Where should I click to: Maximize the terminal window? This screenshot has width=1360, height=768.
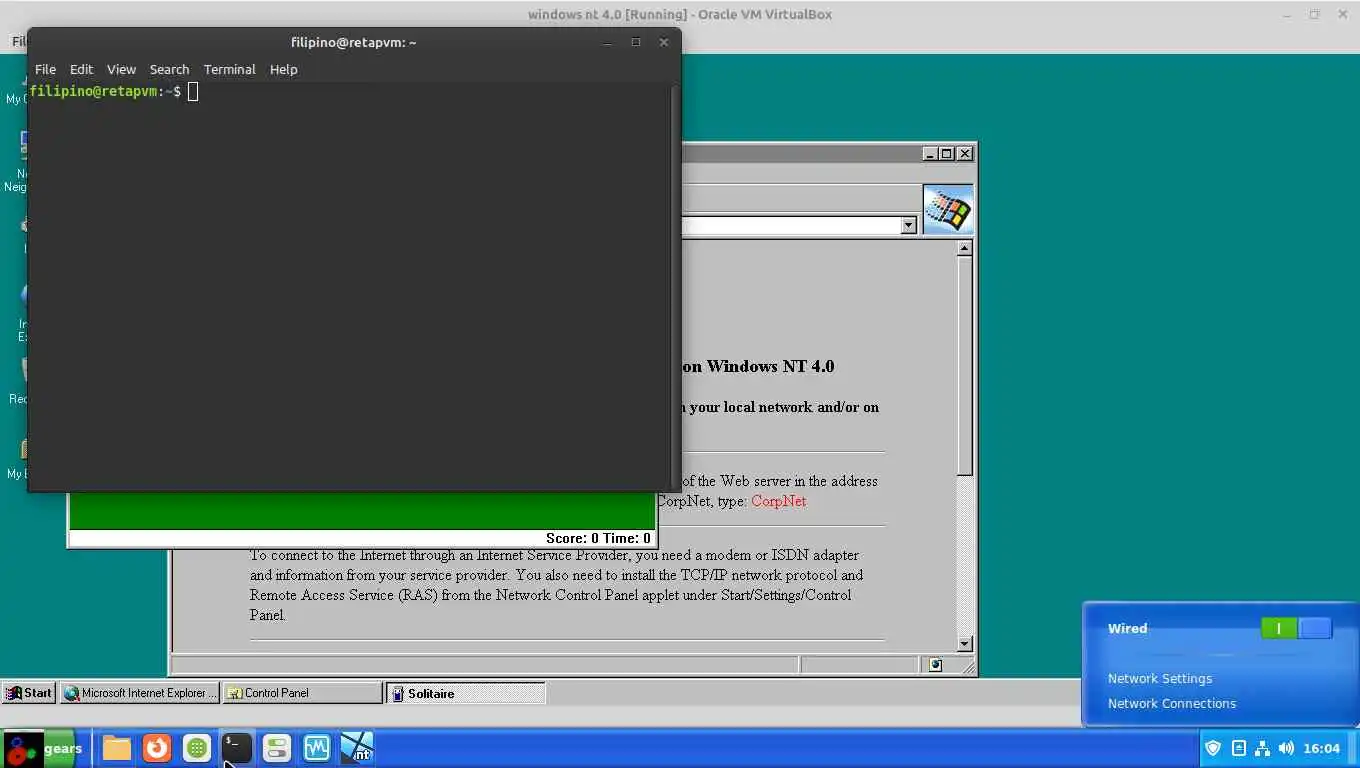[635, 42]
